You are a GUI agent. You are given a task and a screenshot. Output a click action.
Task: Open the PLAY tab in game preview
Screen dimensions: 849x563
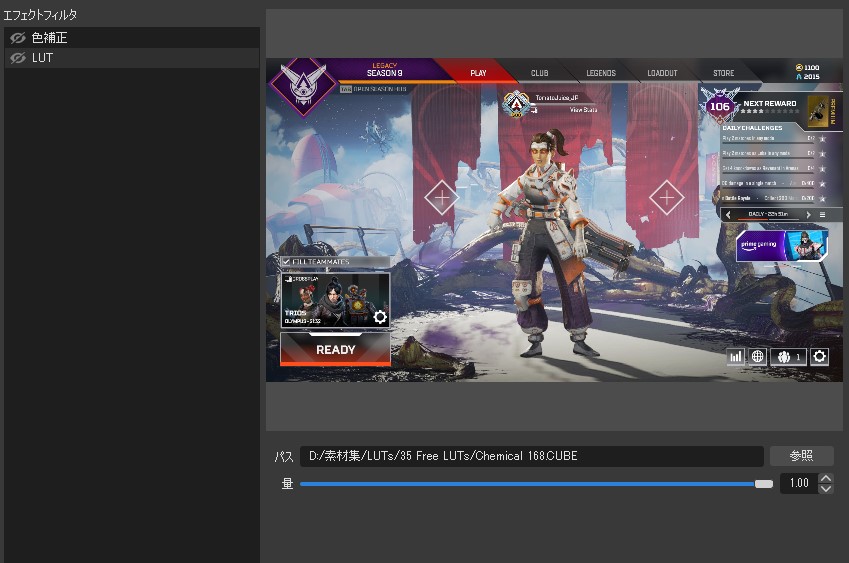[478, 73]
